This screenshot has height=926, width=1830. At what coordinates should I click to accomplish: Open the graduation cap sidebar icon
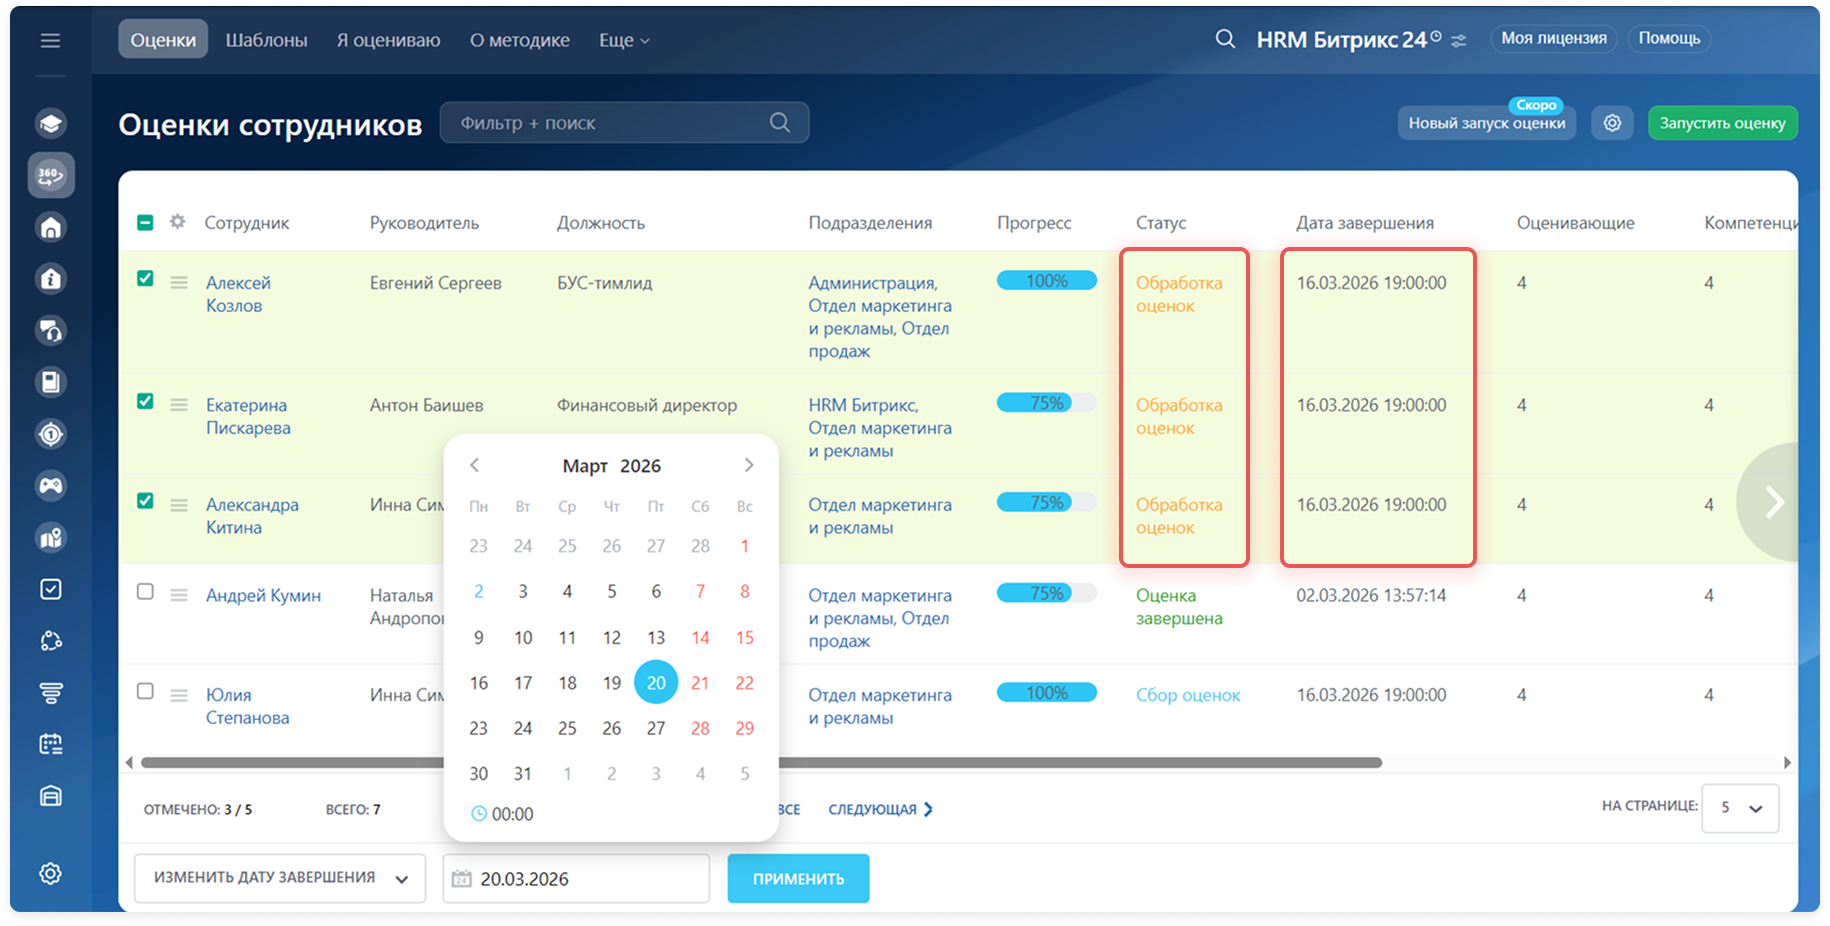[51, 123]
